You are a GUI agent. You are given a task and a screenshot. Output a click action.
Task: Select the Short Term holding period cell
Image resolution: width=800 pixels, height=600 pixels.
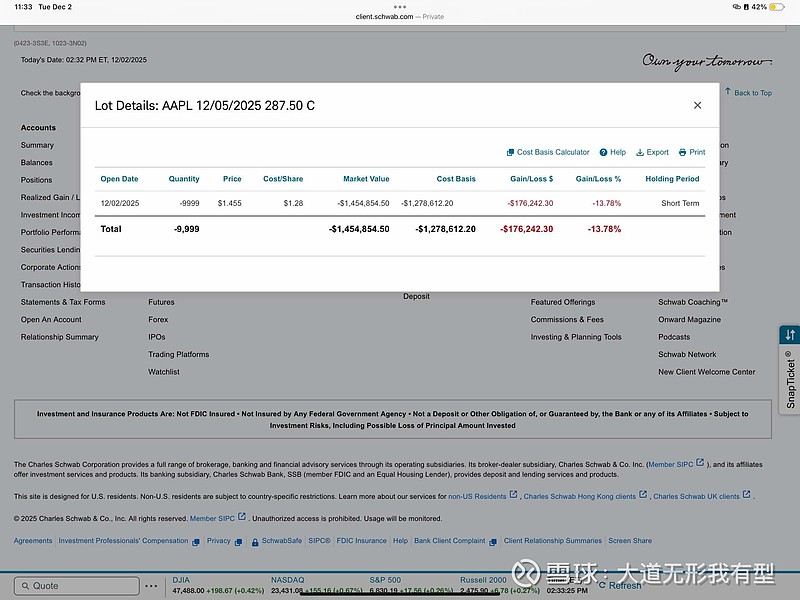(680, 203)
